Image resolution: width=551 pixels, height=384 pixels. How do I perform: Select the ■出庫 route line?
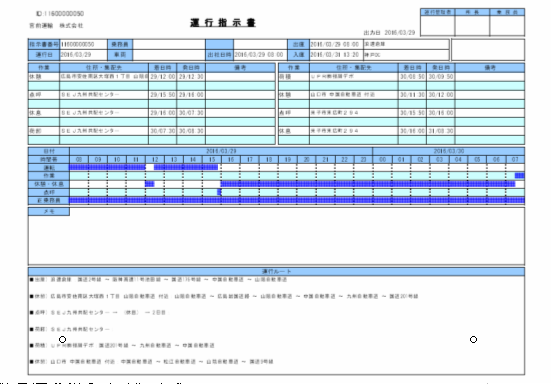(x=158, y=280)
